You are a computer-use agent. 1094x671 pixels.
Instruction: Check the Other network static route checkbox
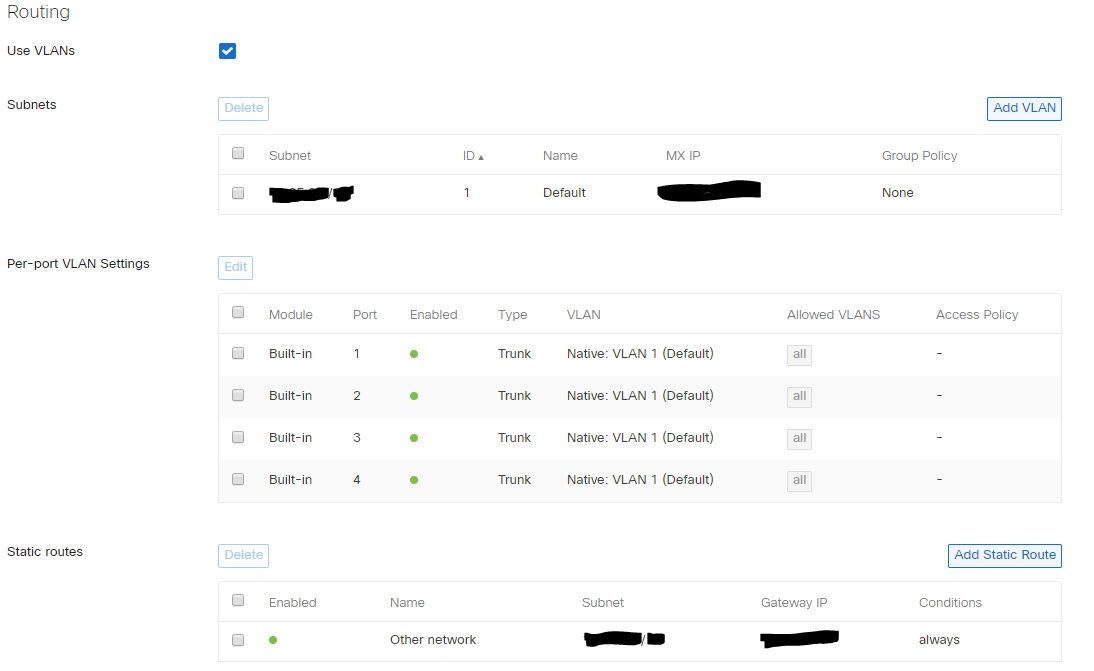pyautogui.click(x=237, y=639)
